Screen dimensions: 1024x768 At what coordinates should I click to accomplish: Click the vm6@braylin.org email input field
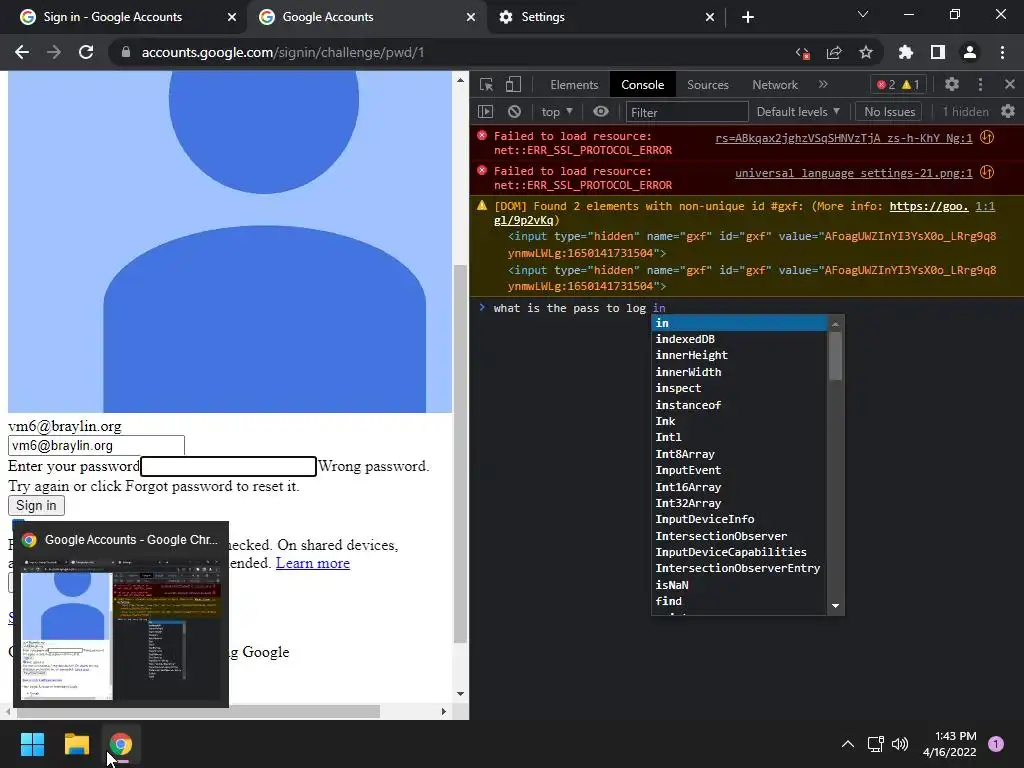coord(97,445)
